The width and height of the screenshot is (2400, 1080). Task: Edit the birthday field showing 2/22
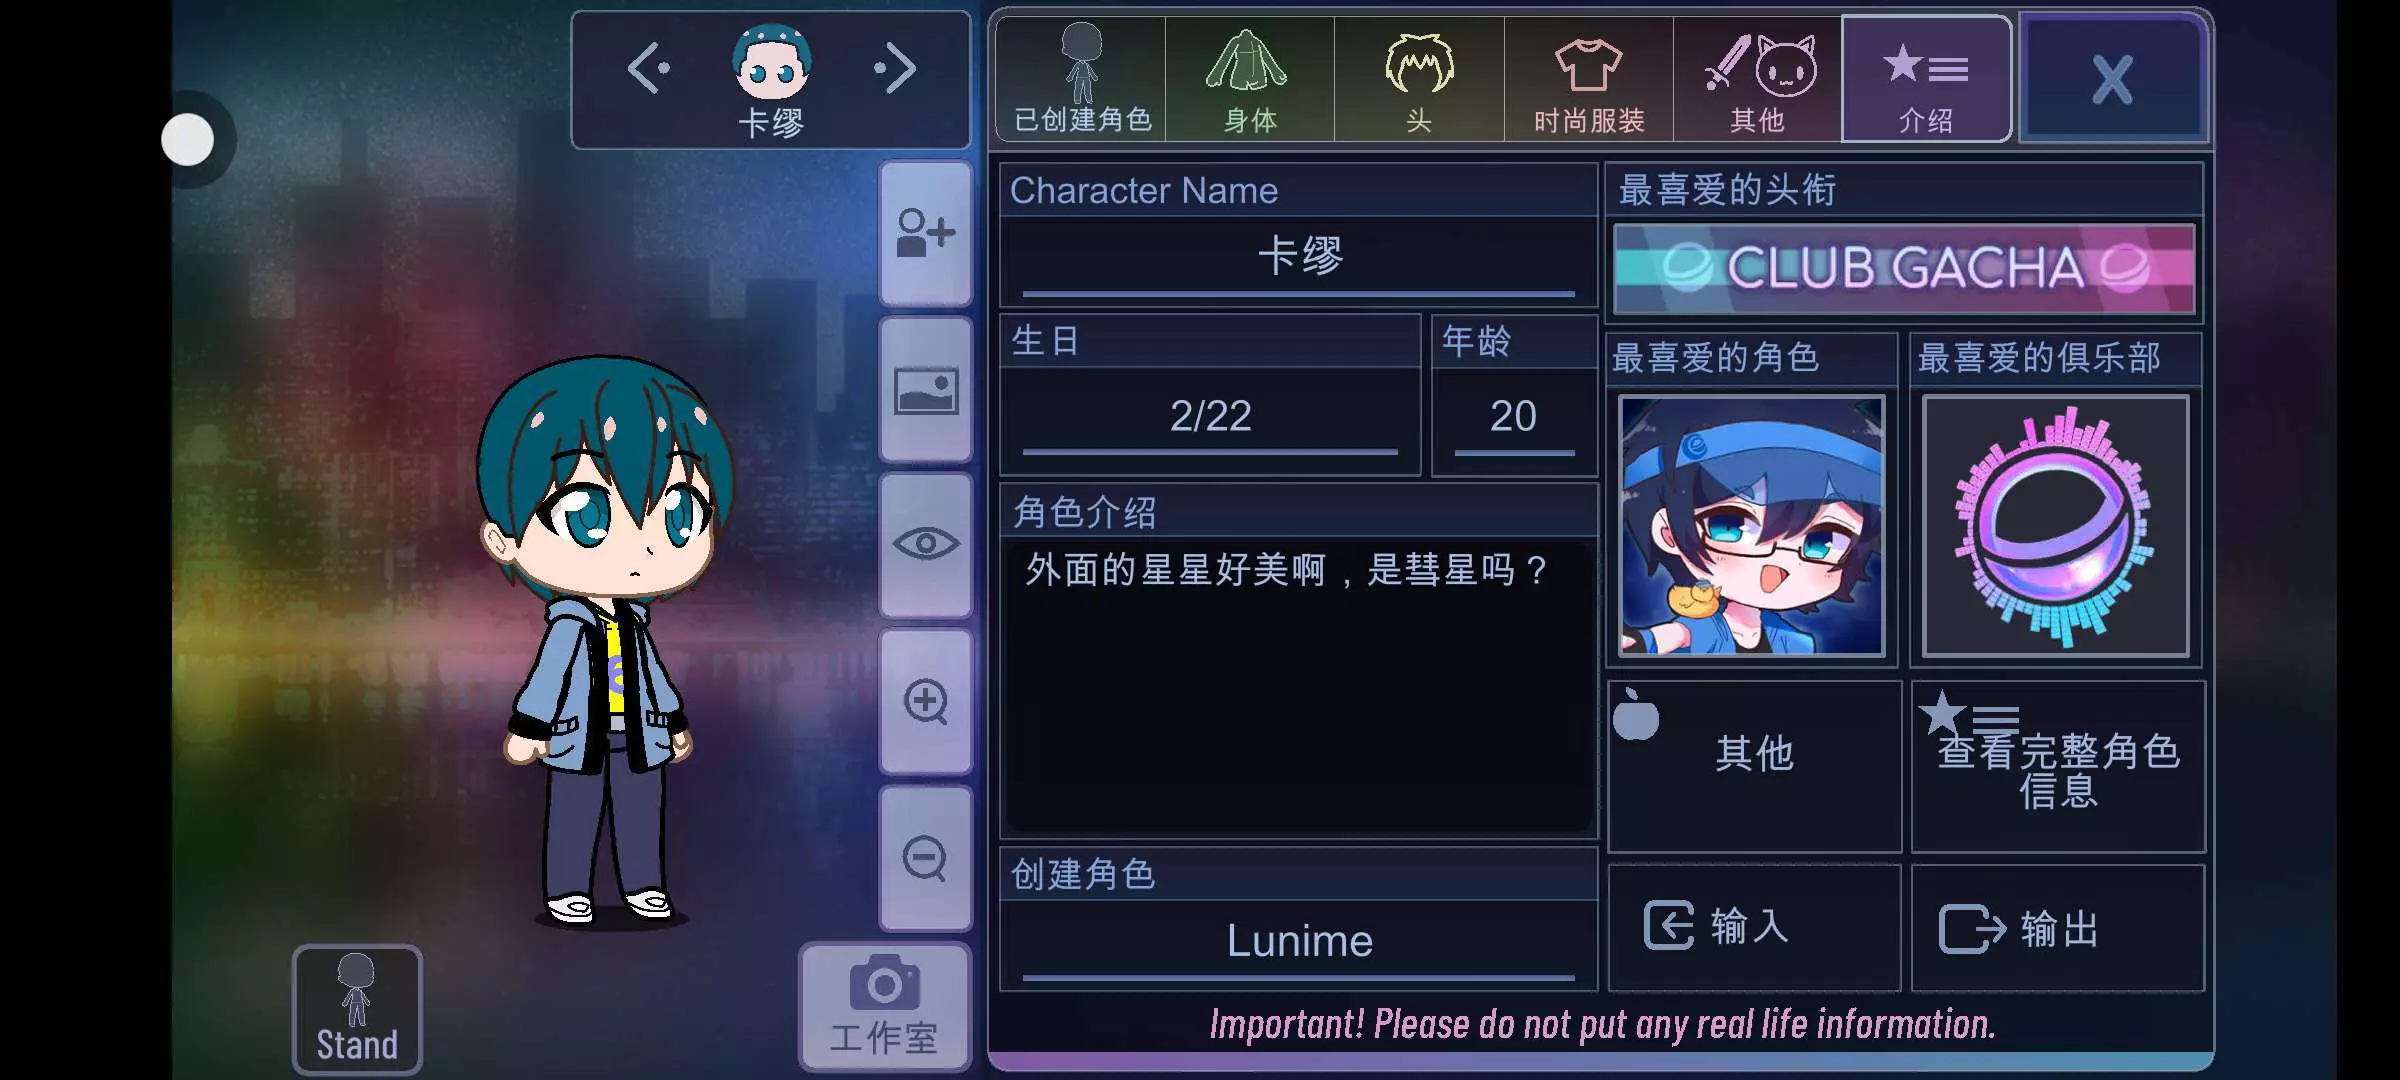1210,417
